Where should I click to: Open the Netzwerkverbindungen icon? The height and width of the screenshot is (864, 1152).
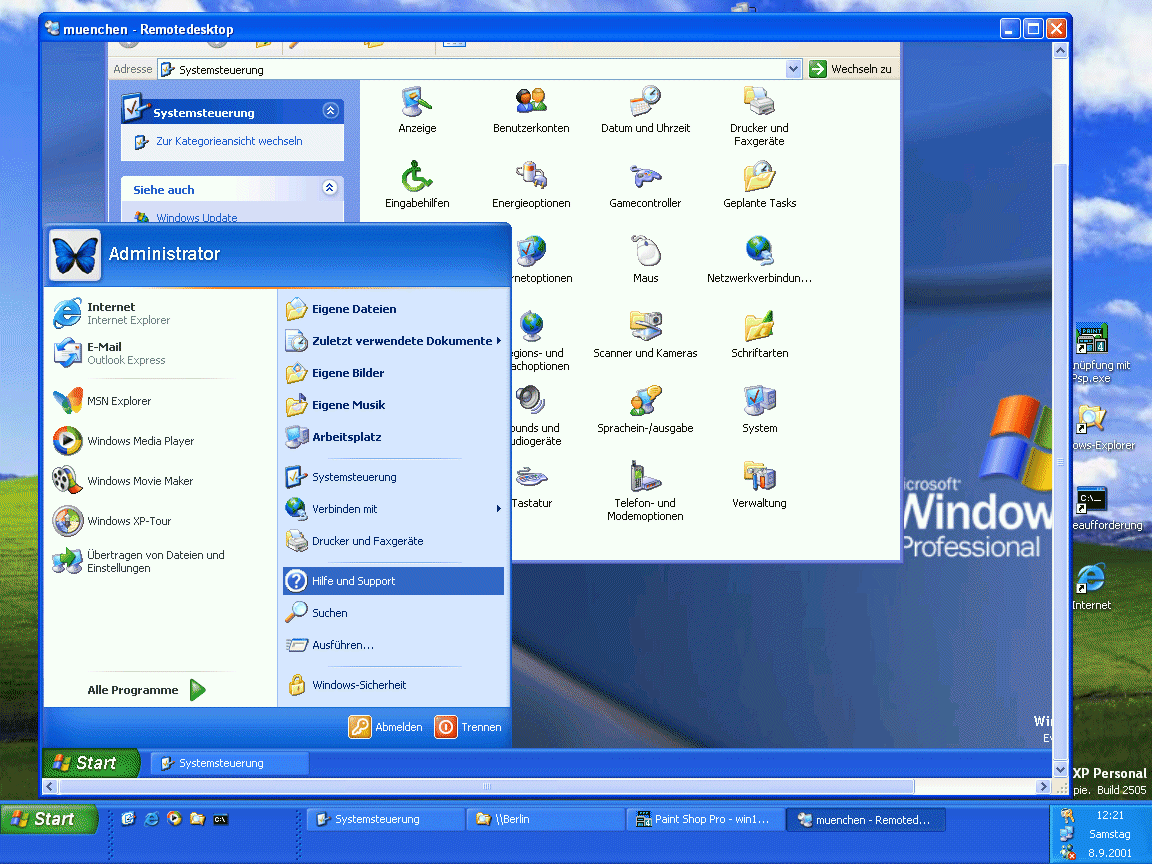pos(759,259)
